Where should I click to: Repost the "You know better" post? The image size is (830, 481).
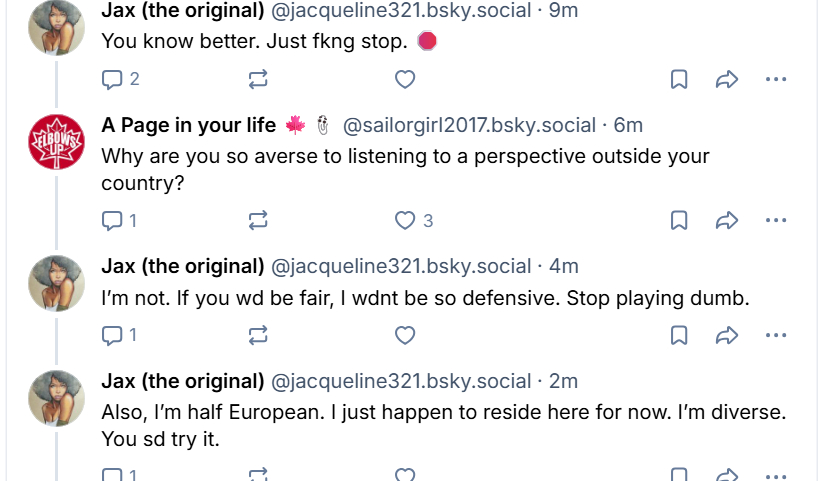pyautogui.click(x=257, y=79)
